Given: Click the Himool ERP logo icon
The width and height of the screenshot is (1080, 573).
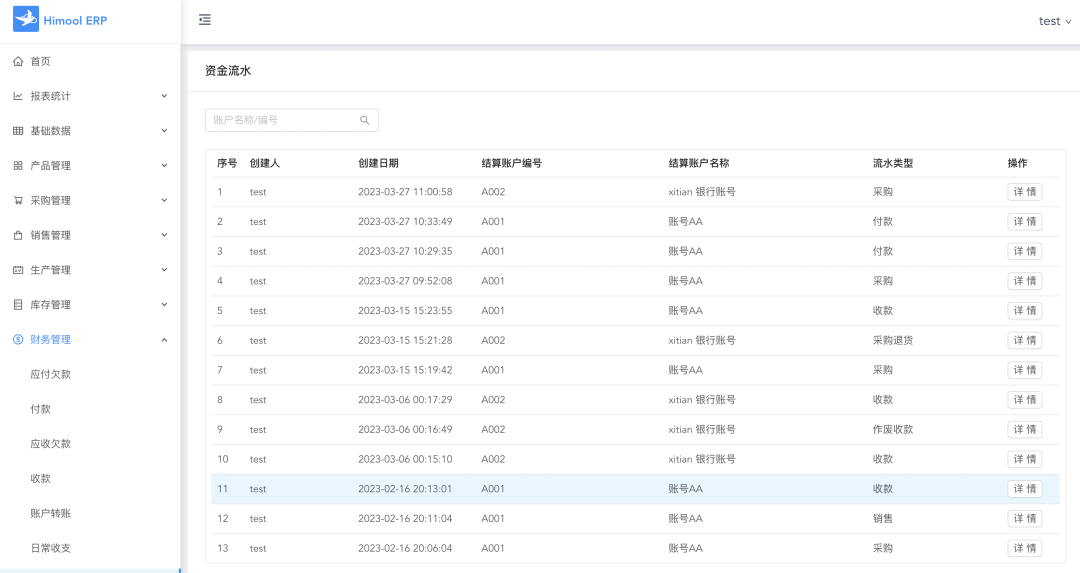Looking at the screenshot, I should point(26,20).
